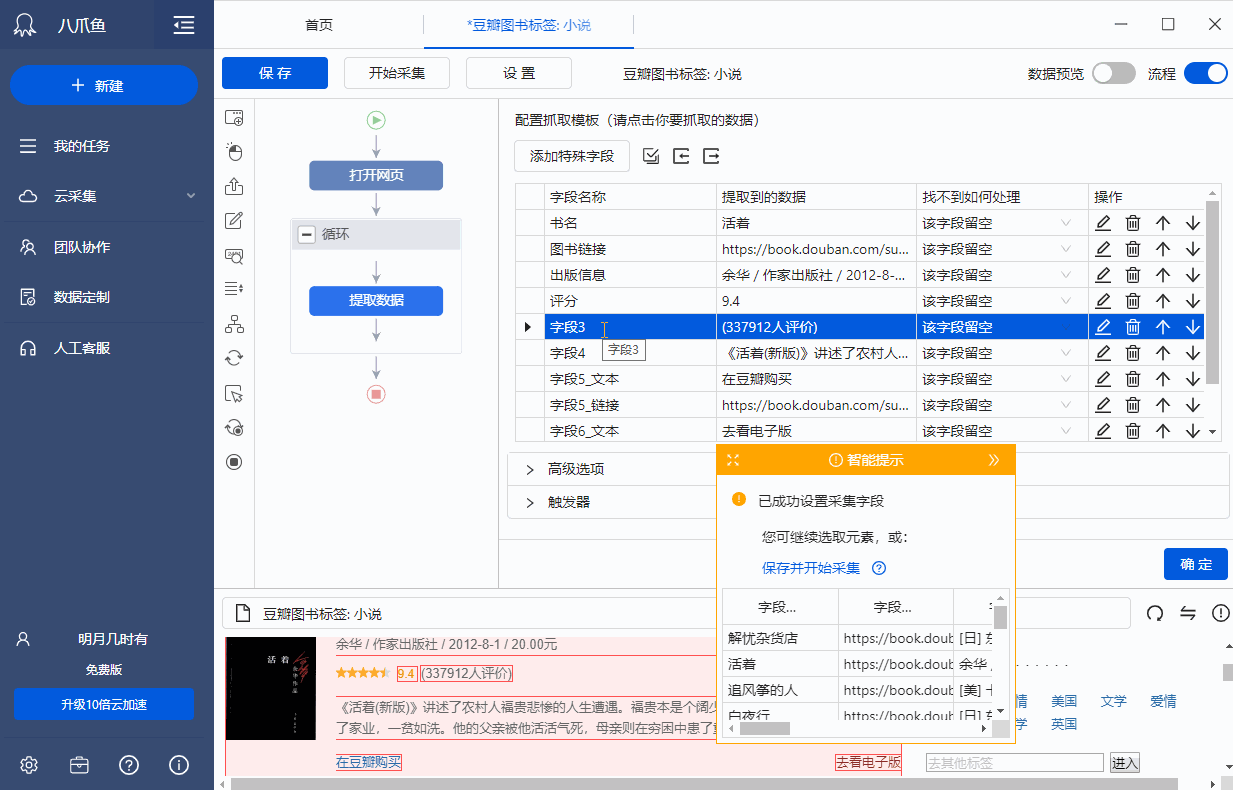Screen dimensions: 1233x790
Task: Open the toolbox briefcase icon
Action: coord(79,765)
